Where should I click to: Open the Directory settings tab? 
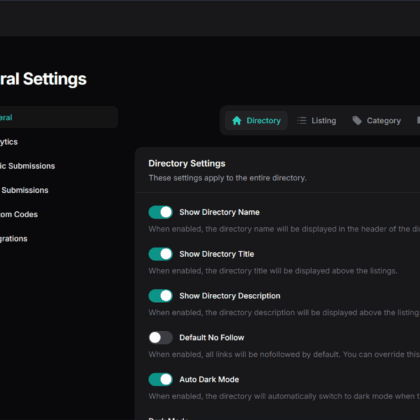(x=256, y=120)
